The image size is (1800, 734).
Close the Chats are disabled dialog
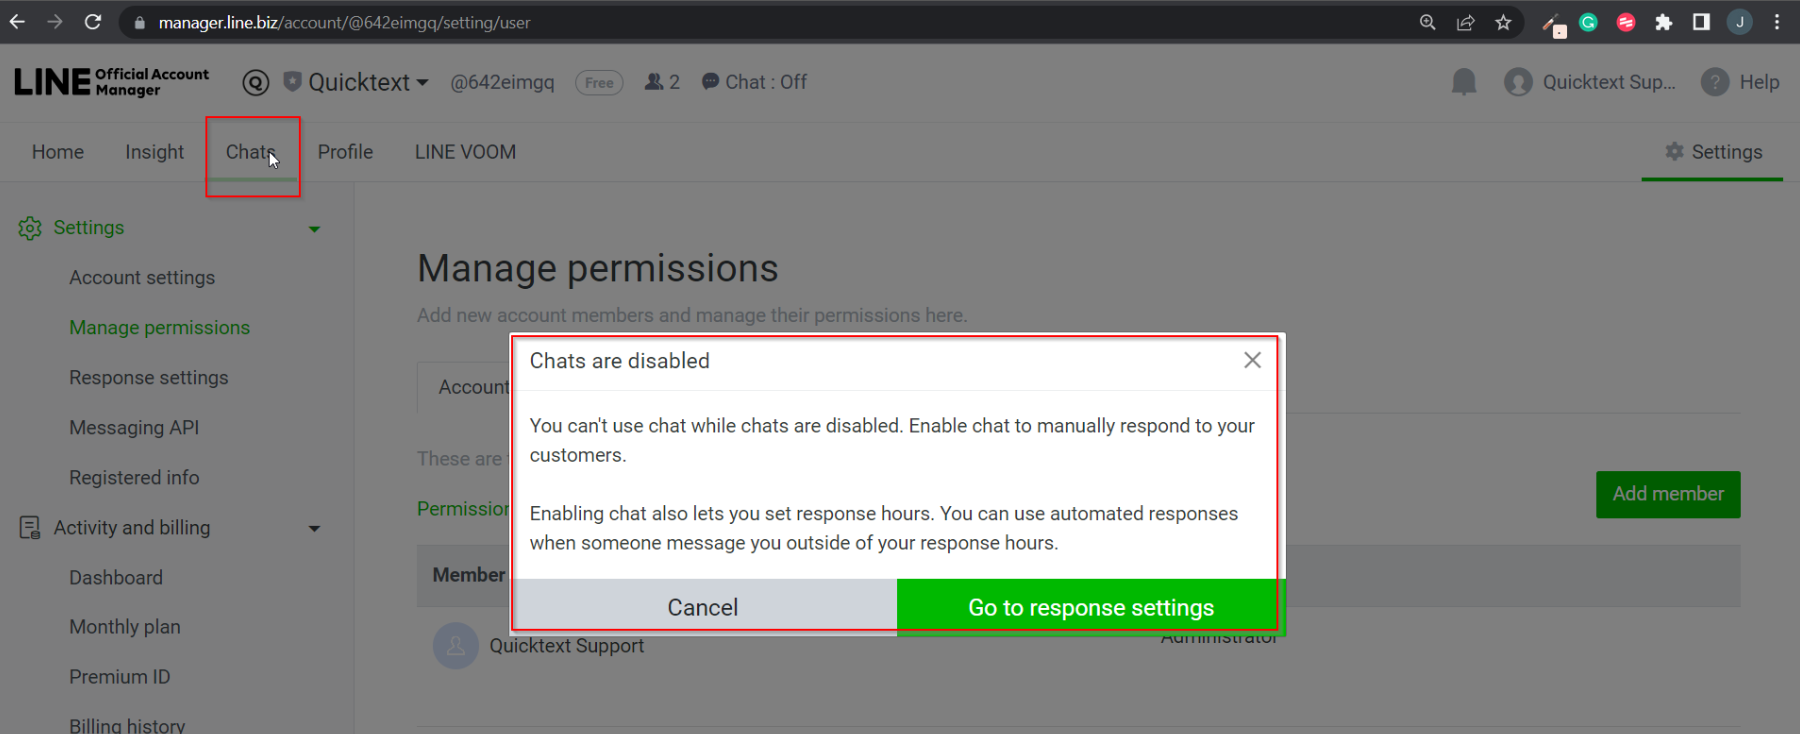point(1252,360)
